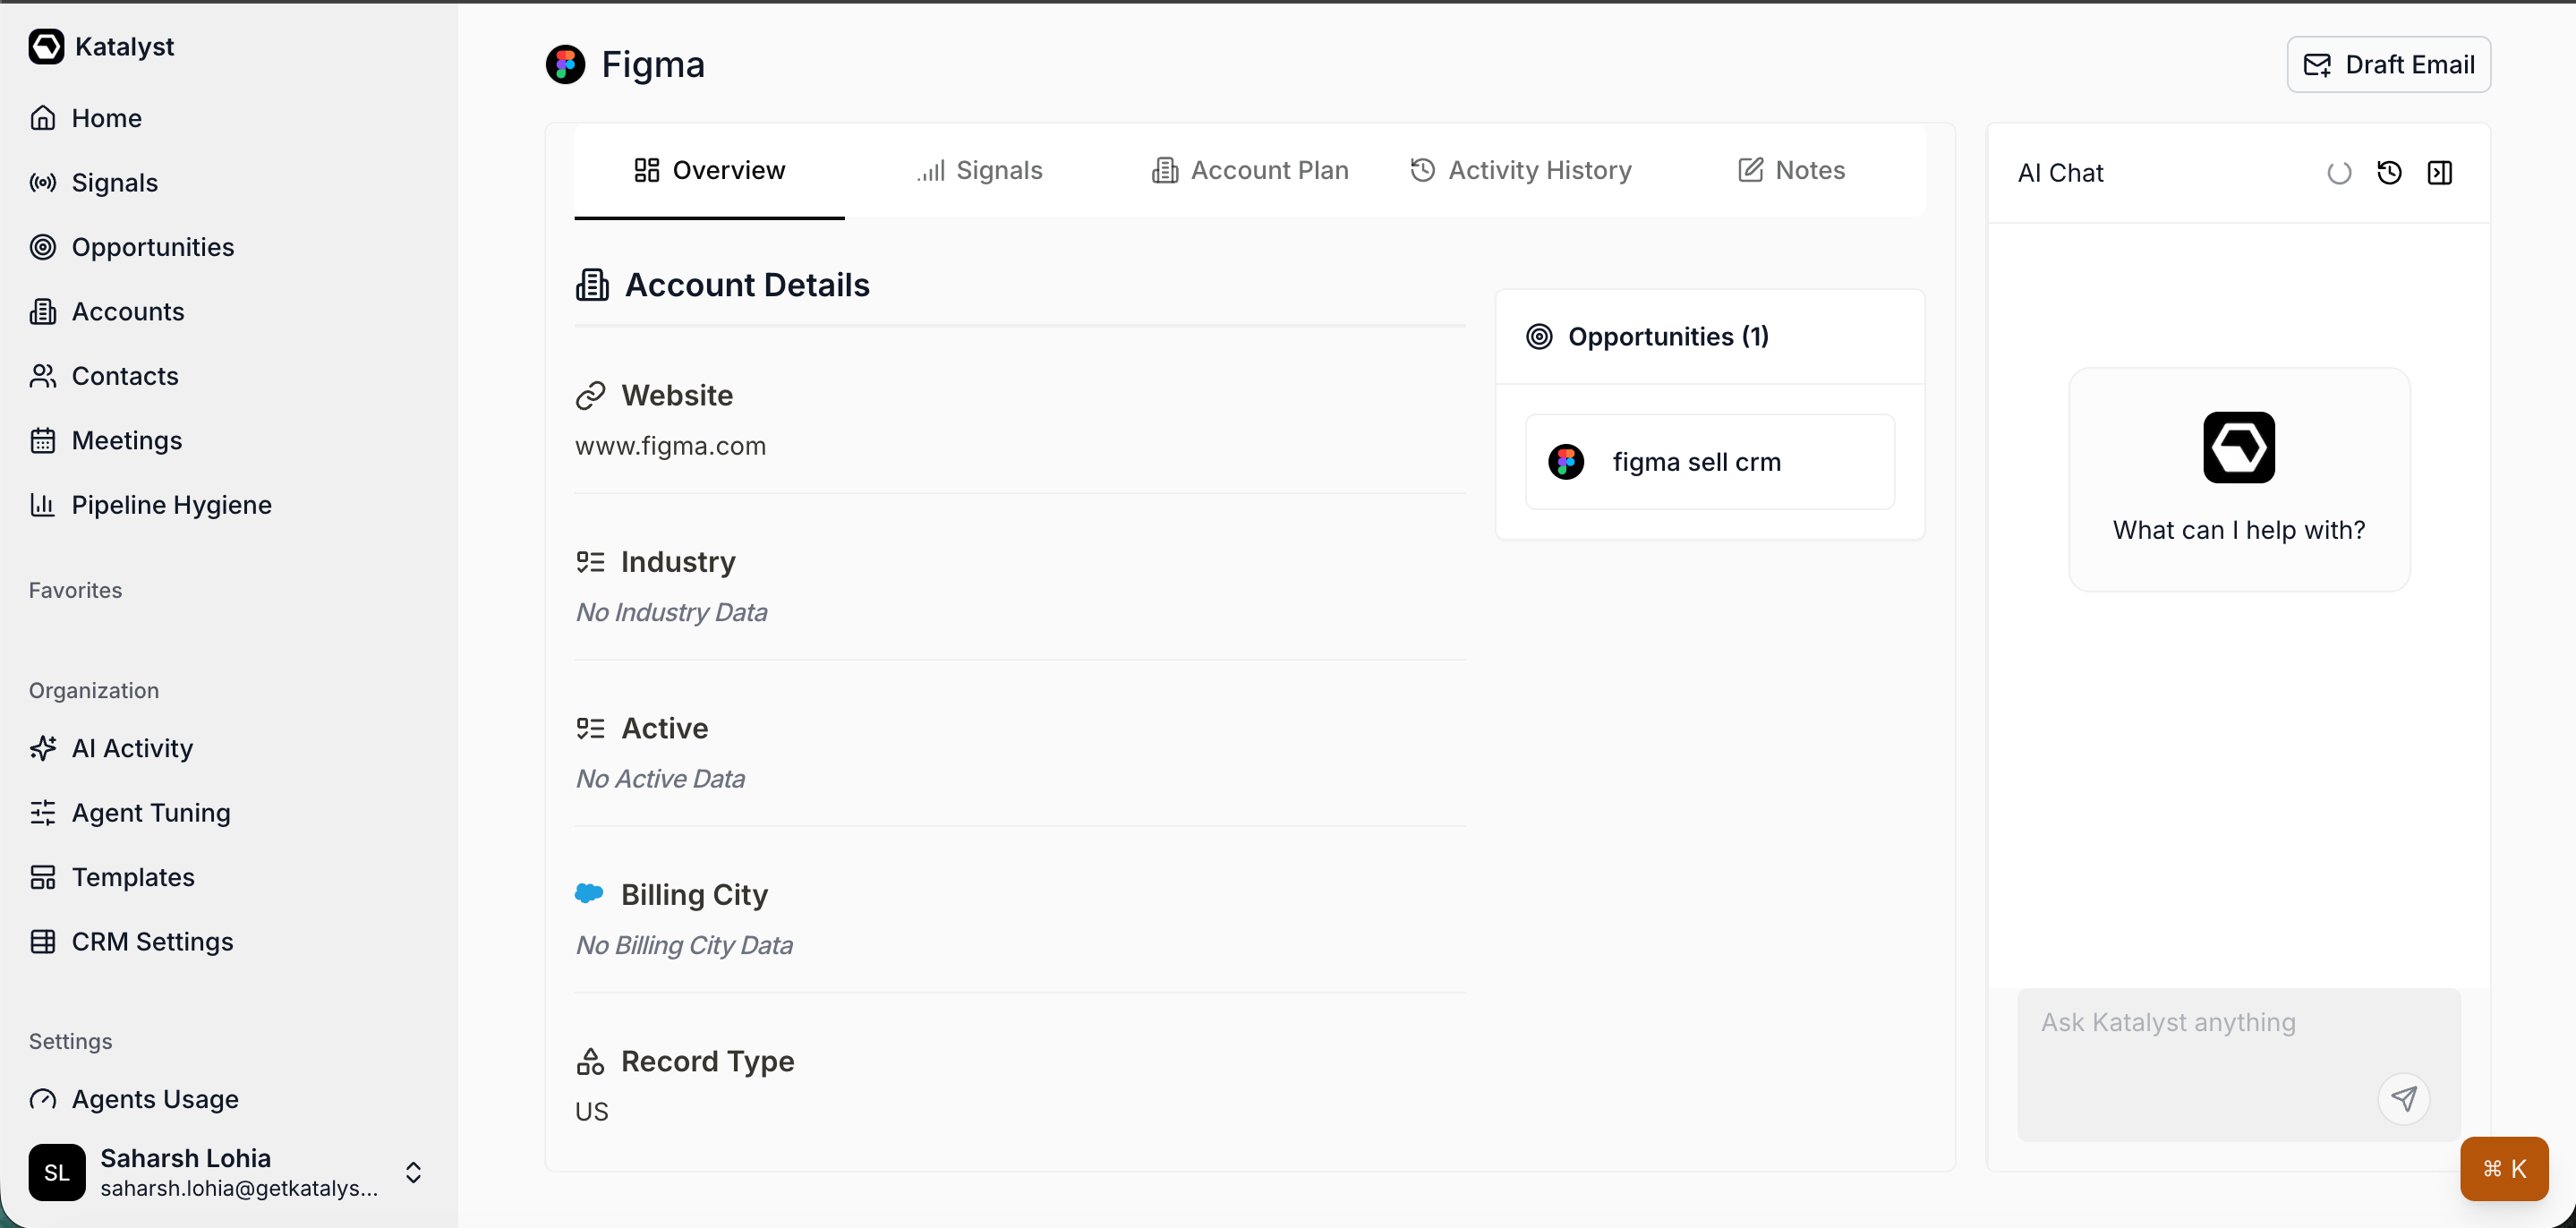Viewport: 2576px width, 1228px height.
Task: Click the No Industry Data value
Action: (x=671, y=611)
